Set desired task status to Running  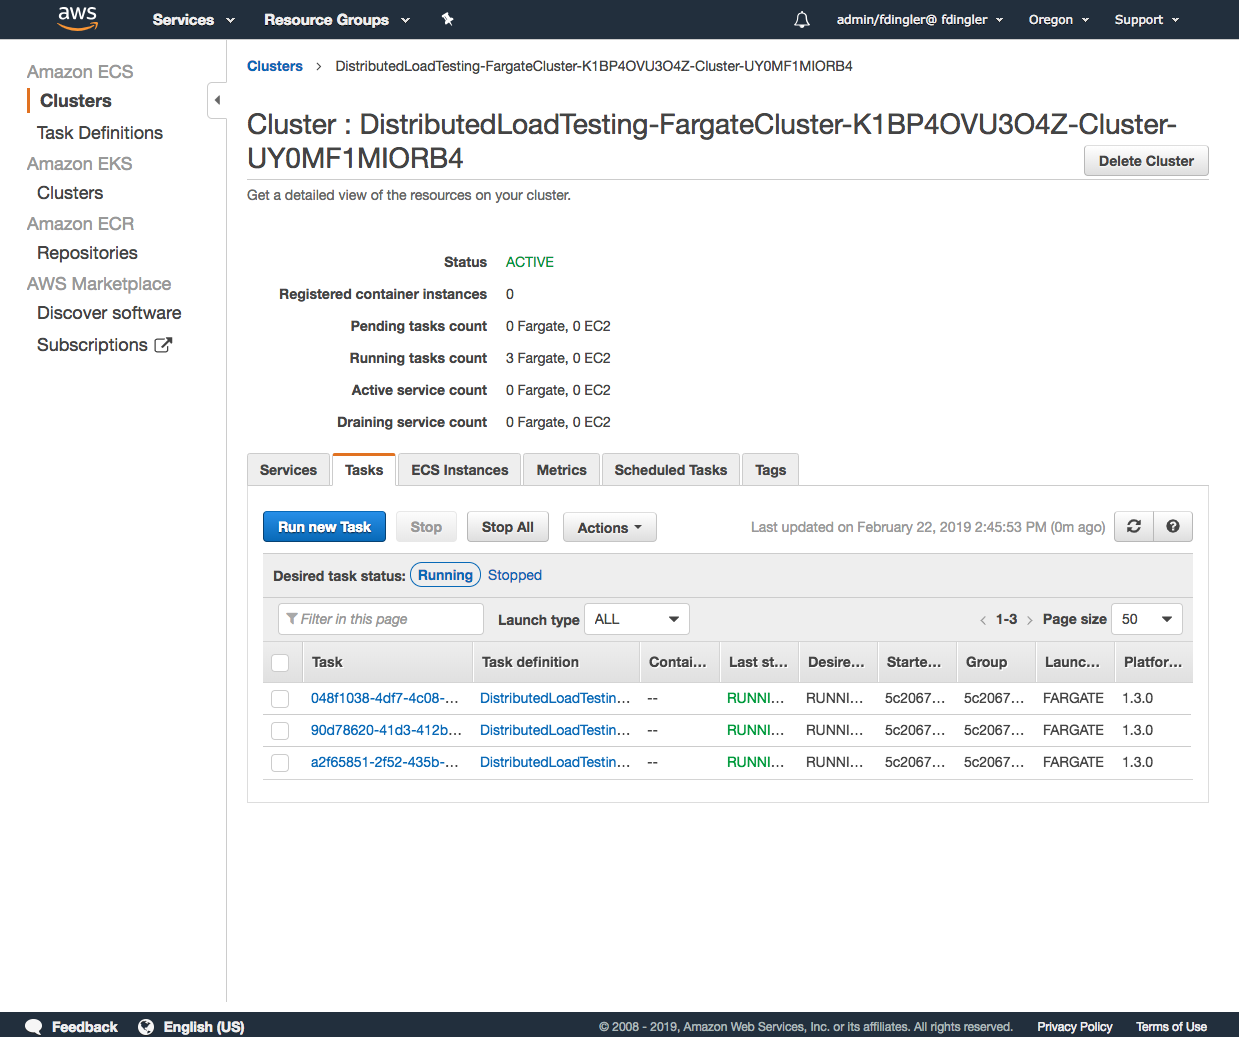(x=445, y=575)
